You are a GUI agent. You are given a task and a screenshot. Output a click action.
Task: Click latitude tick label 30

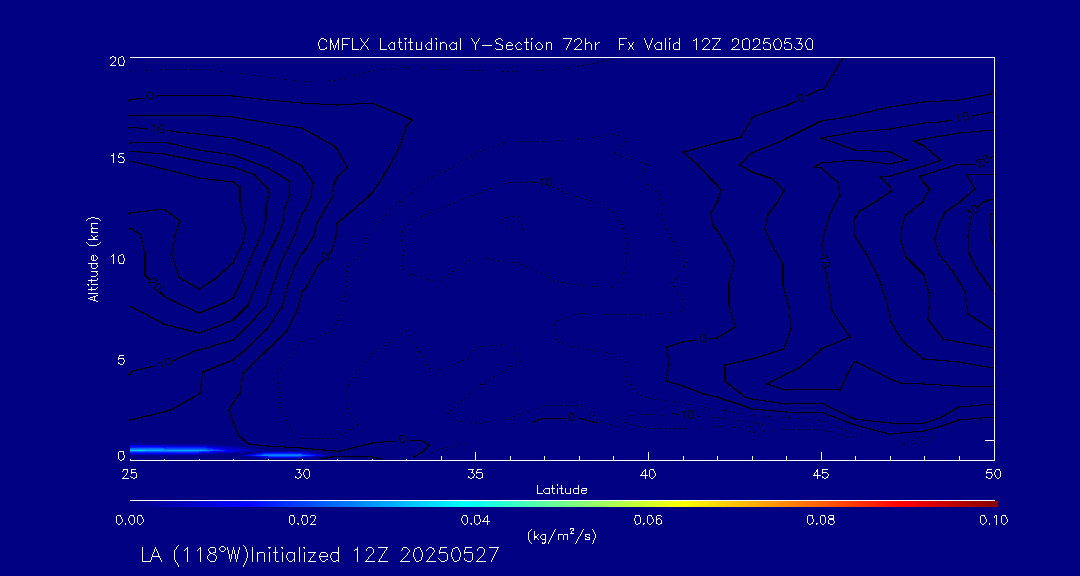pos(302,474)
